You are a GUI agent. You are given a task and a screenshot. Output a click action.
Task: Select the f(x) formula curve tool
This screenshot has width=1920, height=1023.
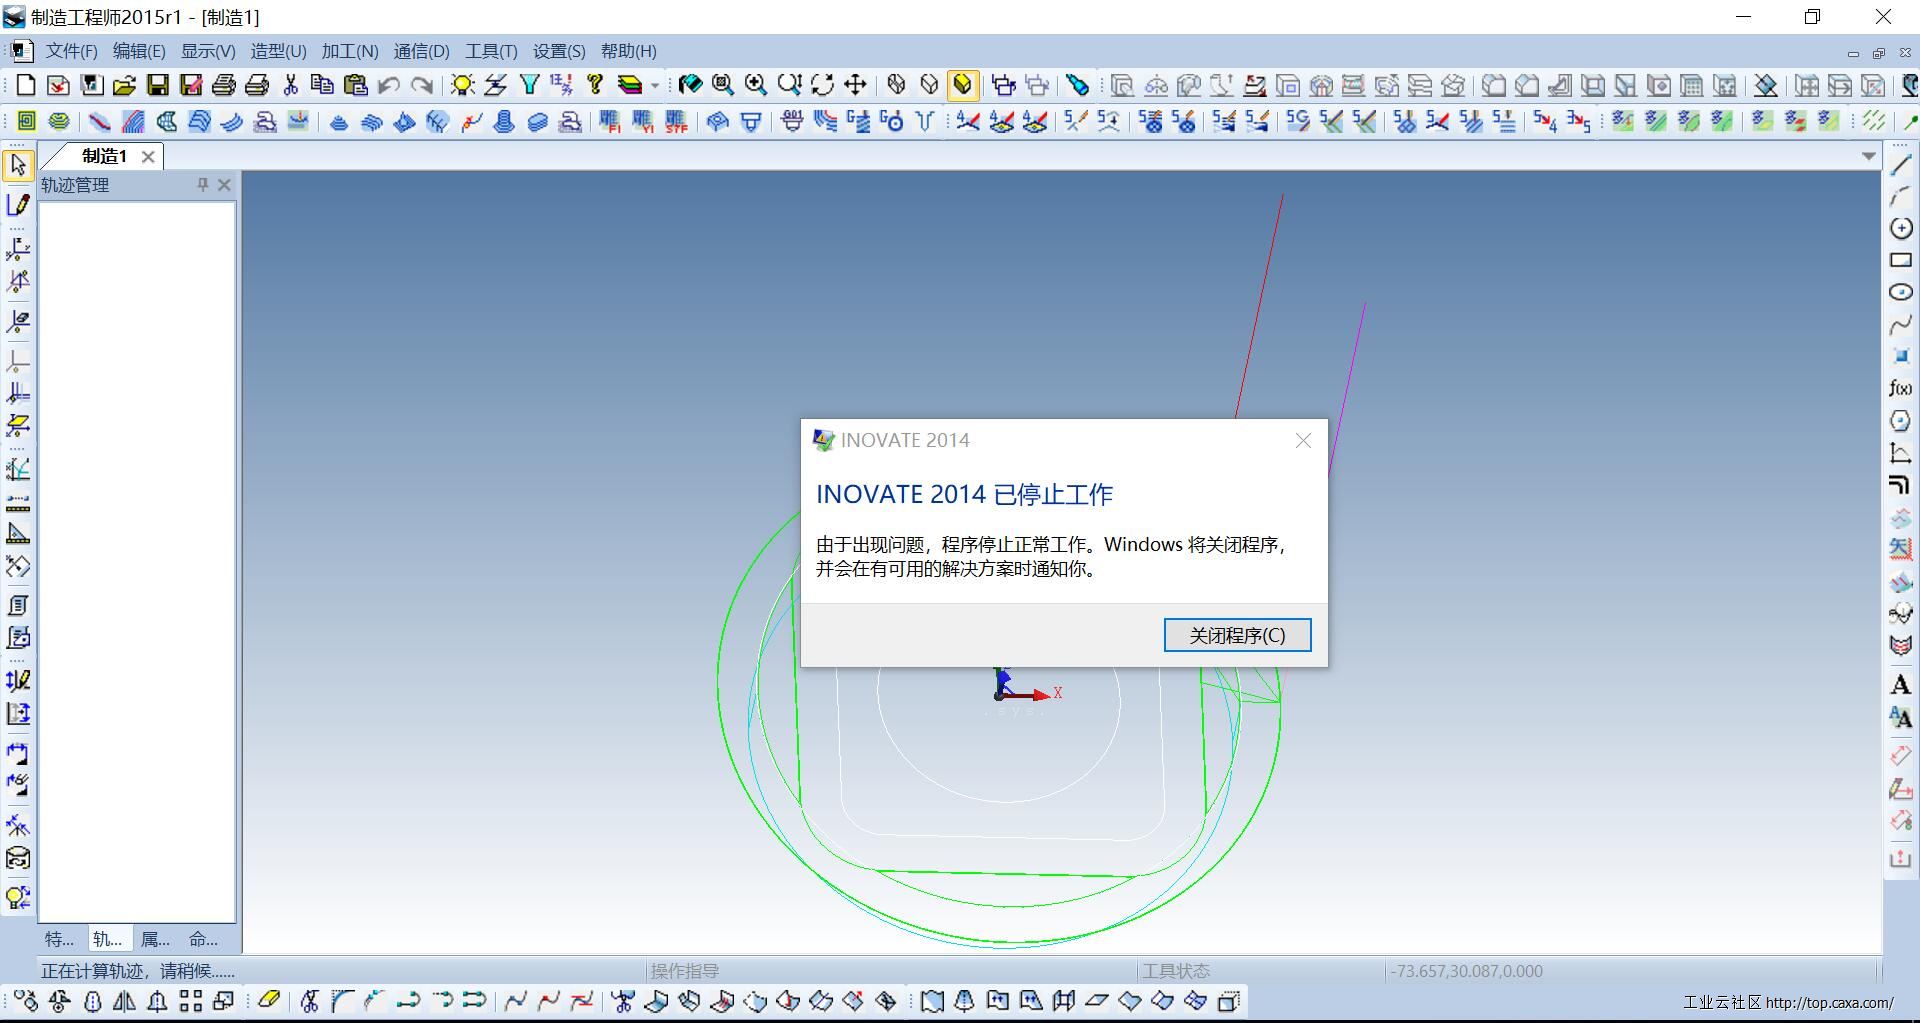coord(1900,388)
